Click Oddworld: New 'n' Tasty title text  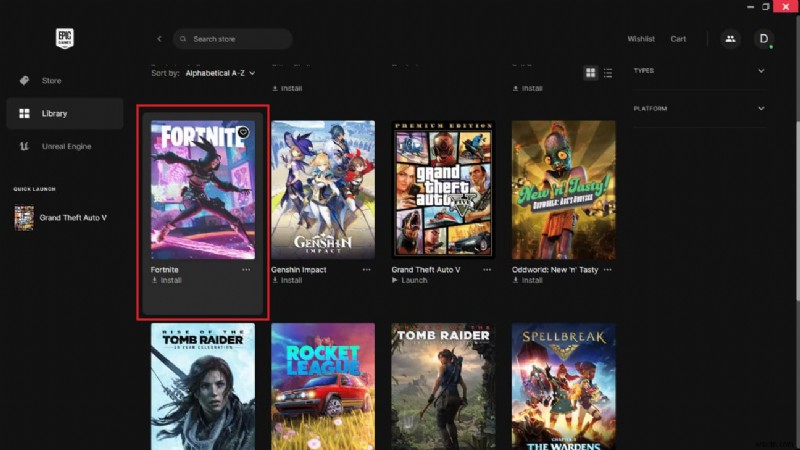[555, 270]
